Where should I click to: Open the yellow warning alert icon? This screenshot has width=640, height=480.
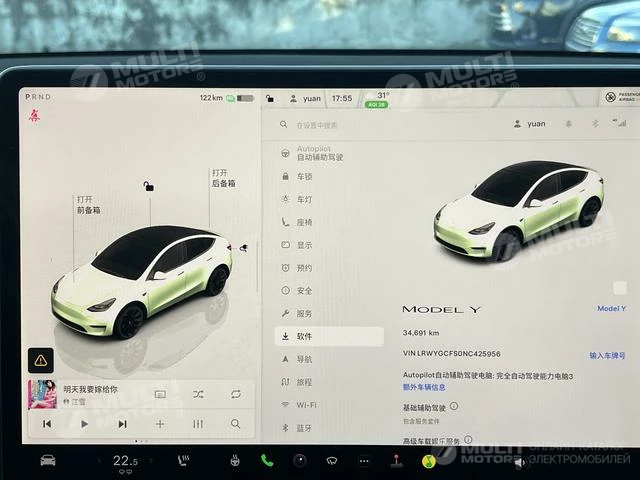click(40, 360)
